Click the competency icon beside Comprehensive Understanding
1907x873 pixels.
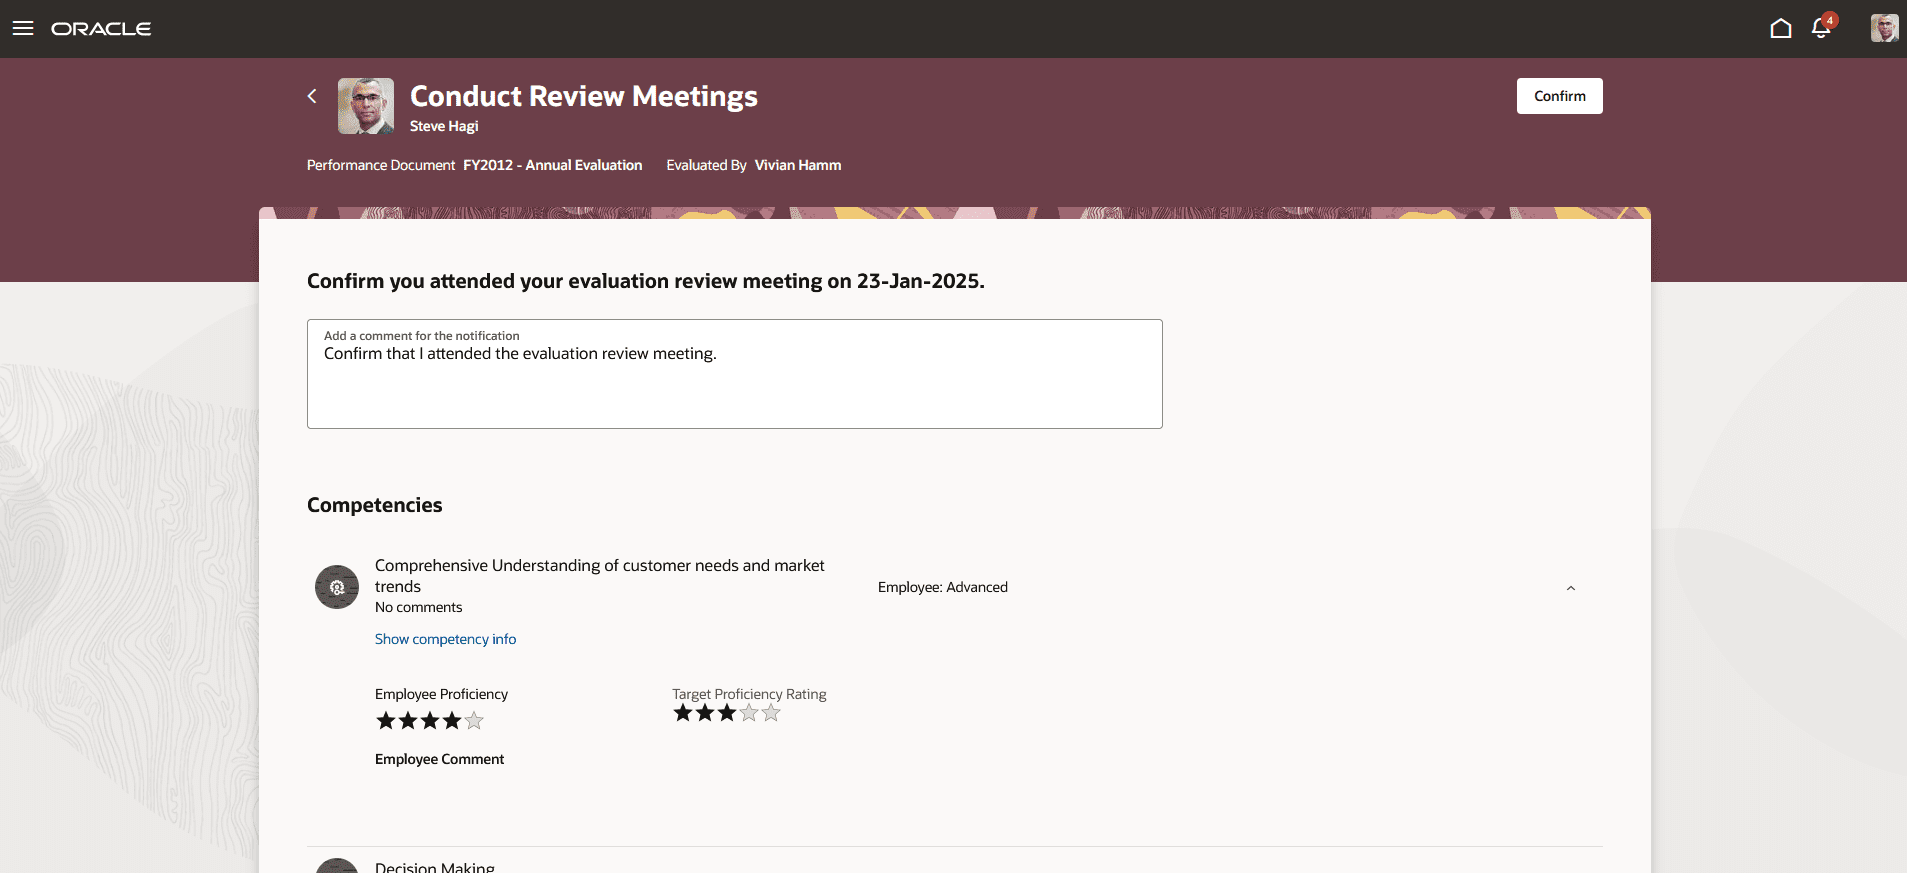tap(337, 587)
